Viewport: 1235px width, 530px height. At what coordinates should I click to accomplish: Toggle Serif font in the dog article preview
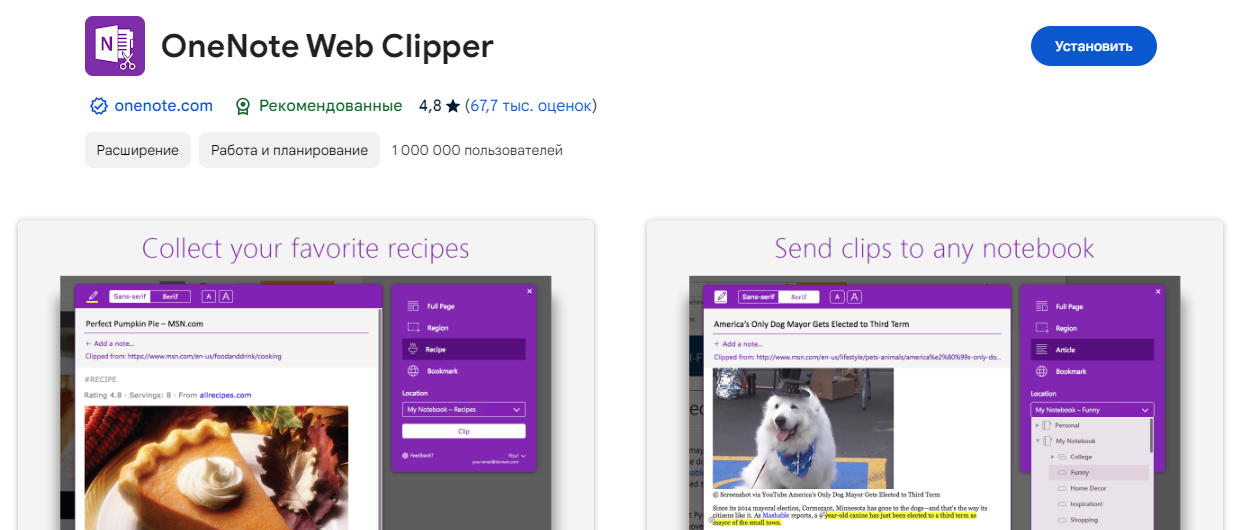coord(799,297)
